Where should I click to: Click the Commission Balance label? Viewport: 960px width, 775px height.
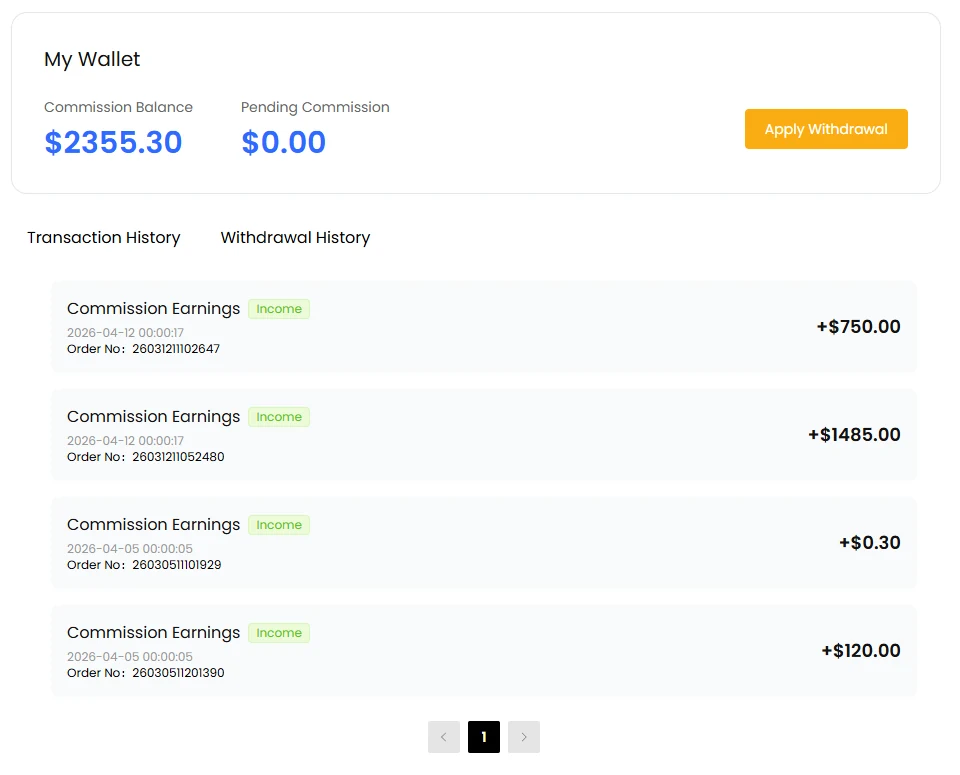click(118, 107)
